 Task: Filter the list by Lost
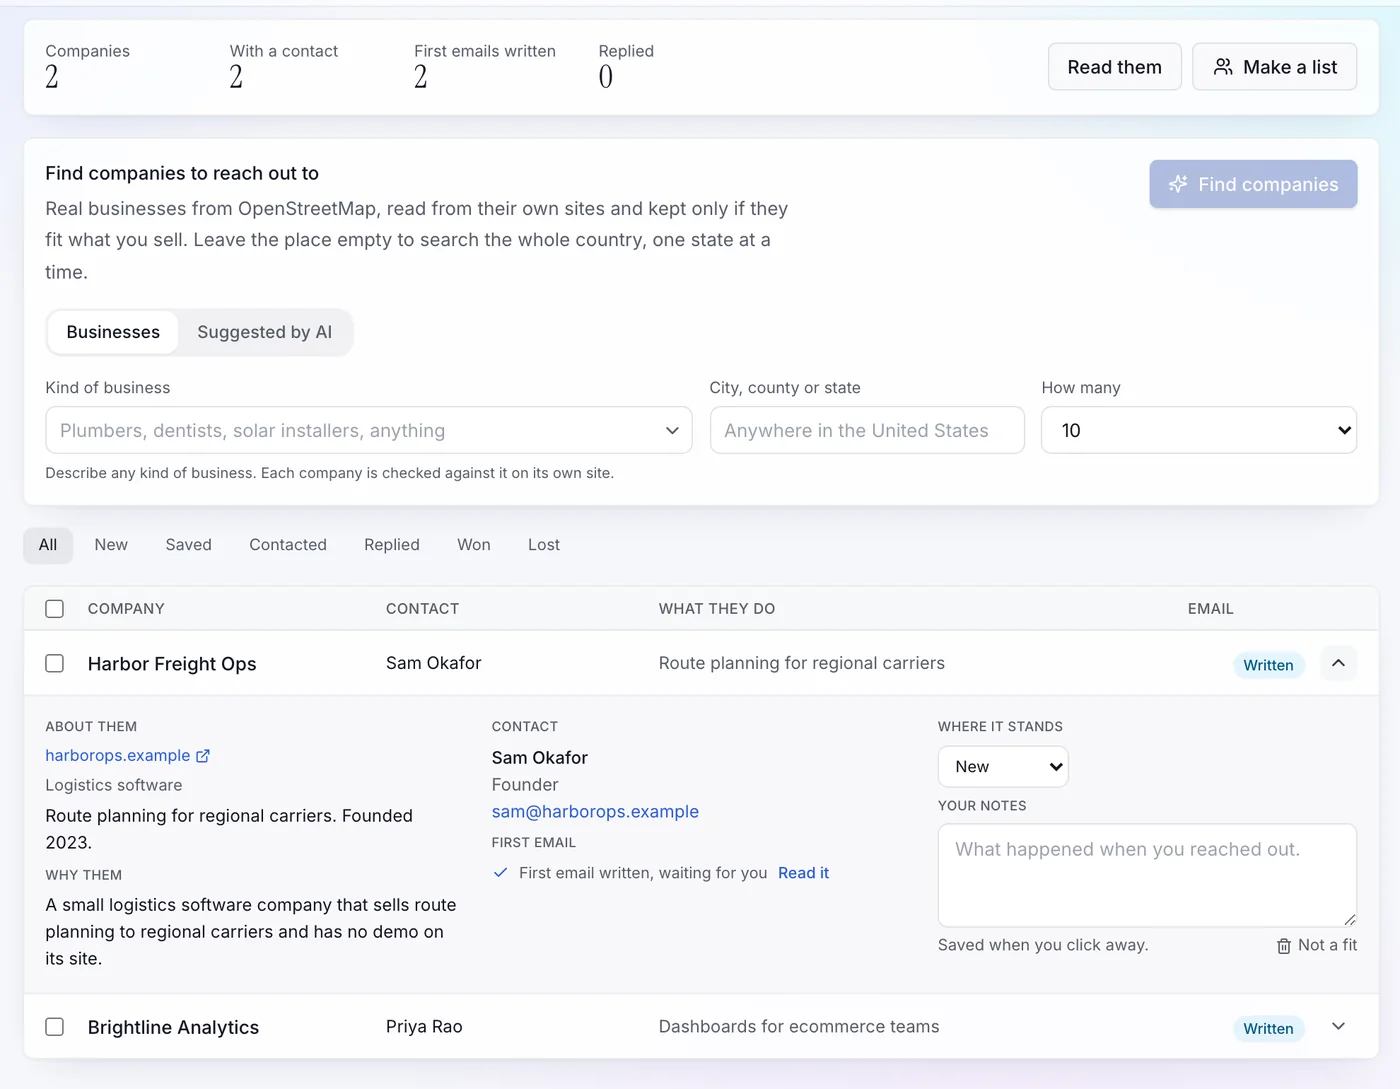pos(544,545)
